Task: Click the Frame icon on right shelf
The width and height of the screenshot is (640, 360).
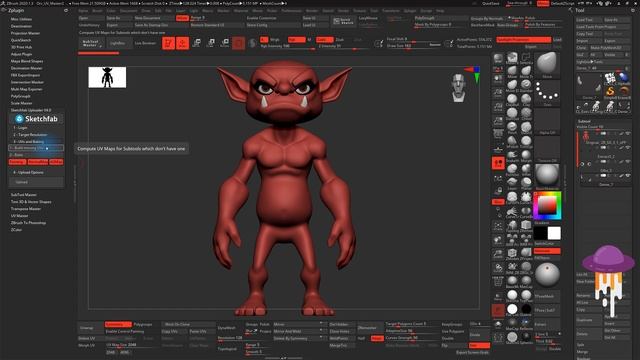Action: 498,225
